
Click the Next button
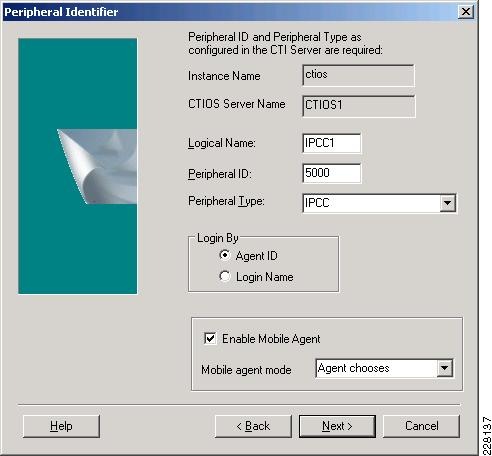click(337, 426)
